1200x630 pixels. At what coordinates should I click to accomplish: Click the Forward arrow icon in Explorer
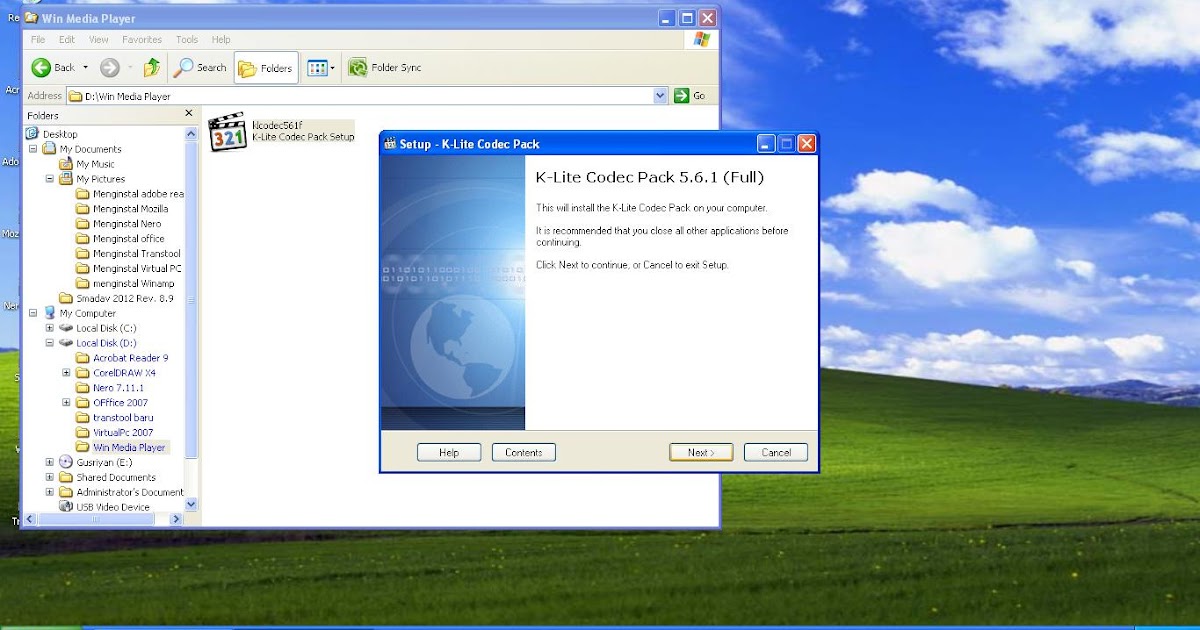coord(110,68)
